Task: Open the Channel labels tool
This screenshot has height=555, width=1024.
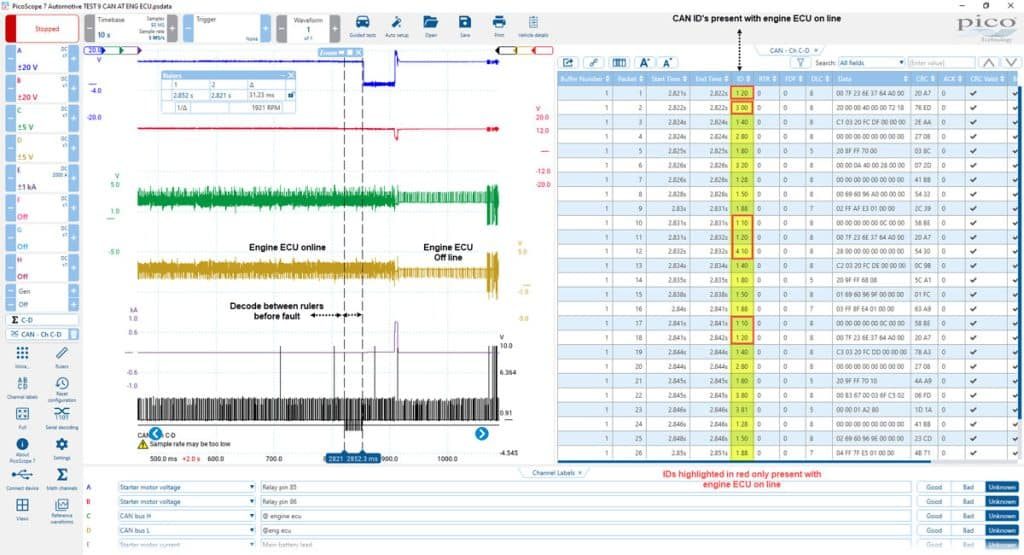Action: click(22, 387)
